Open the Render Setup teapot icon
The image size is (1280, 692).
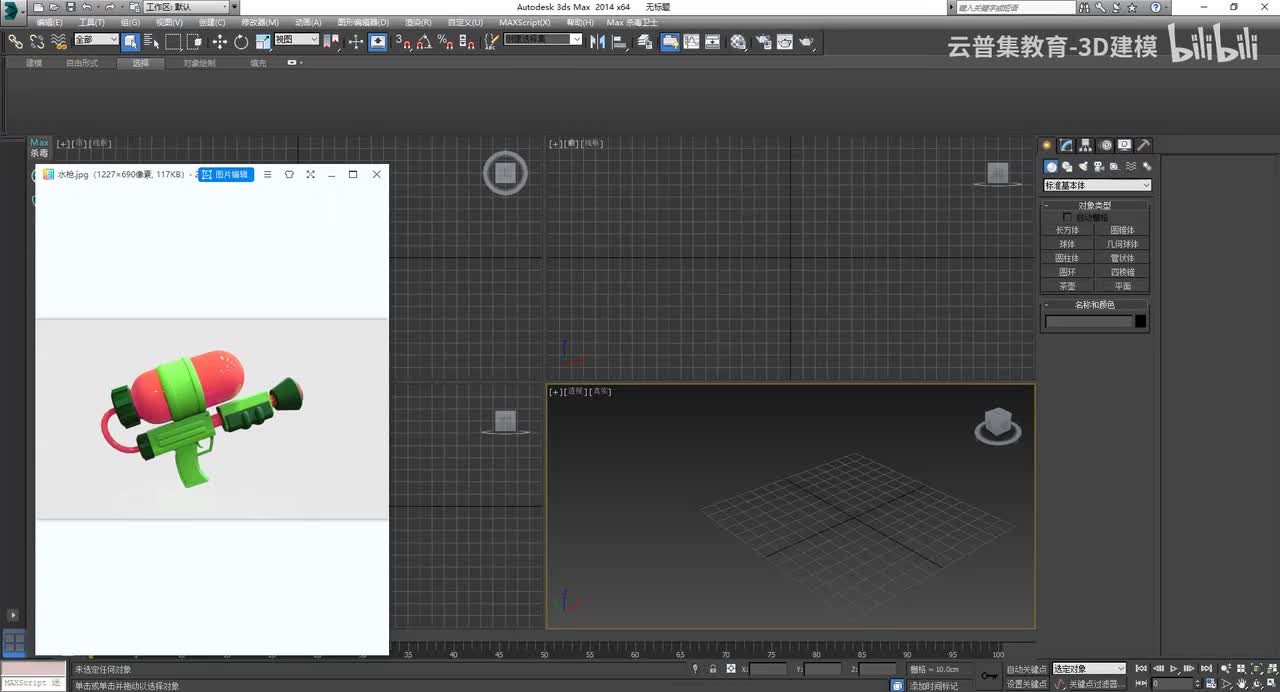[x=762, y=42]
